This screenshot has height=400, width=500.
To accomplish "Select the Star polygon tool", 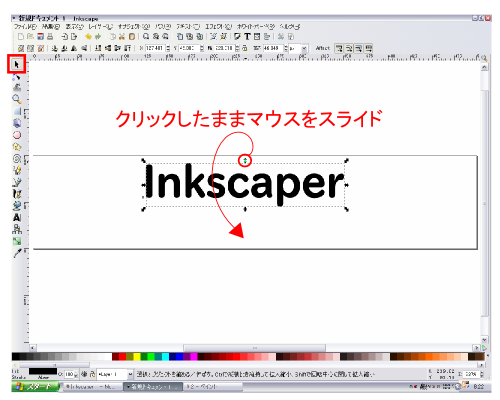I will pyautogui.click(x=17, y=147).
